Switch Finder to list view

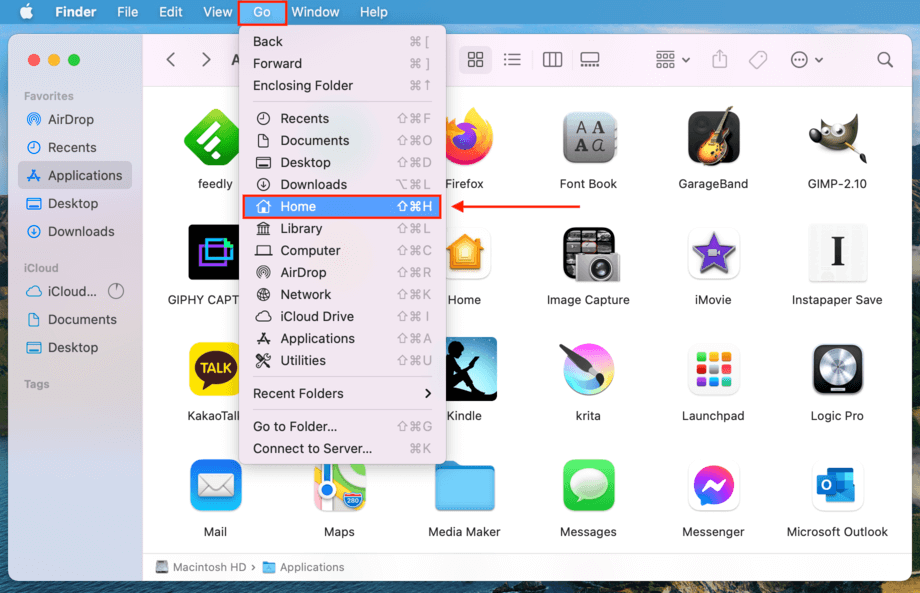(x=512, y=59)
